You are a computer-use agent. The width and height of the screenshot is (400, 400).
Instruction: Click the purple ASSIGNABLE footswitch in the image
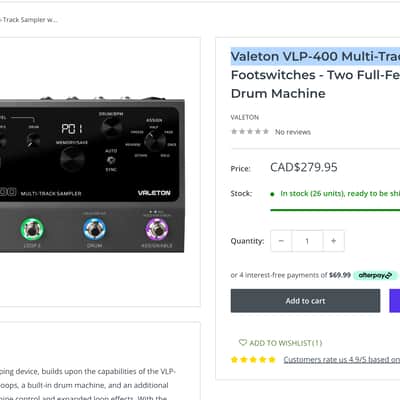(157, 229)
